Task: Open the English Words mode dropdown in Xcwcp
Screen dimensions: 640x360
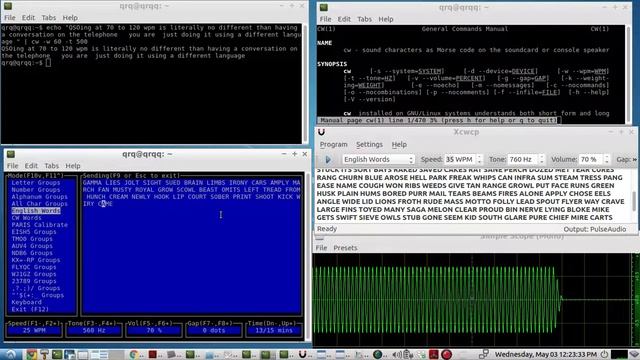Action: [378, 159]
